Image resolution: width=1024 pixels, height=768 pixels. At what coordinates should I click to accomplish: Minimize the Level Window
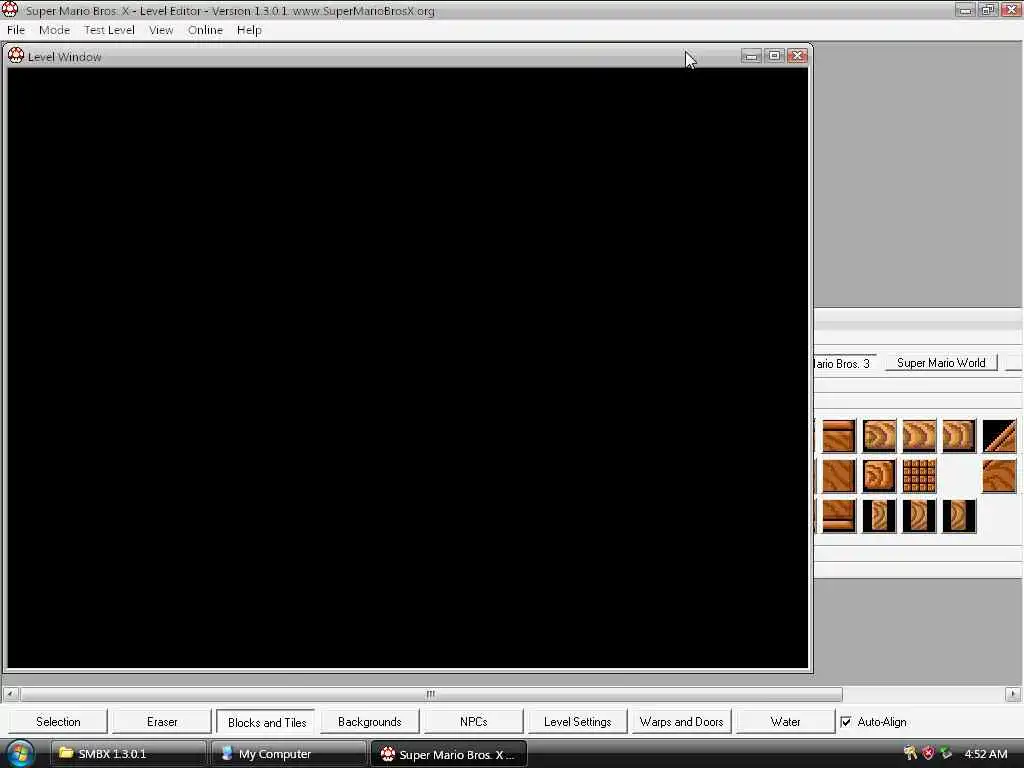click(x=752, y=56)
